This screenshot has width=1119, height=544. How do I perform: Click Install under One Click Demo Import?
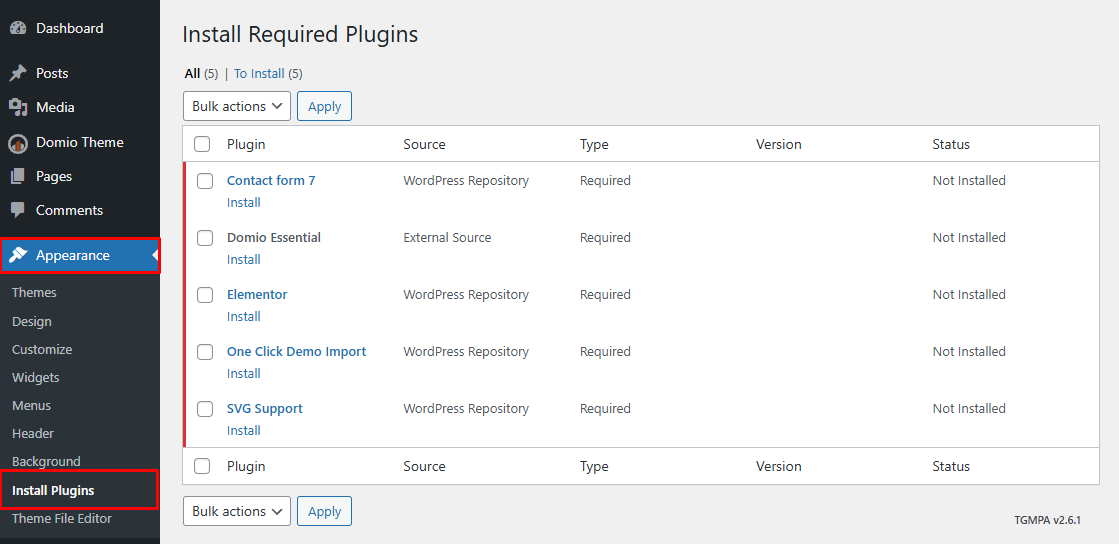[243, 374]
